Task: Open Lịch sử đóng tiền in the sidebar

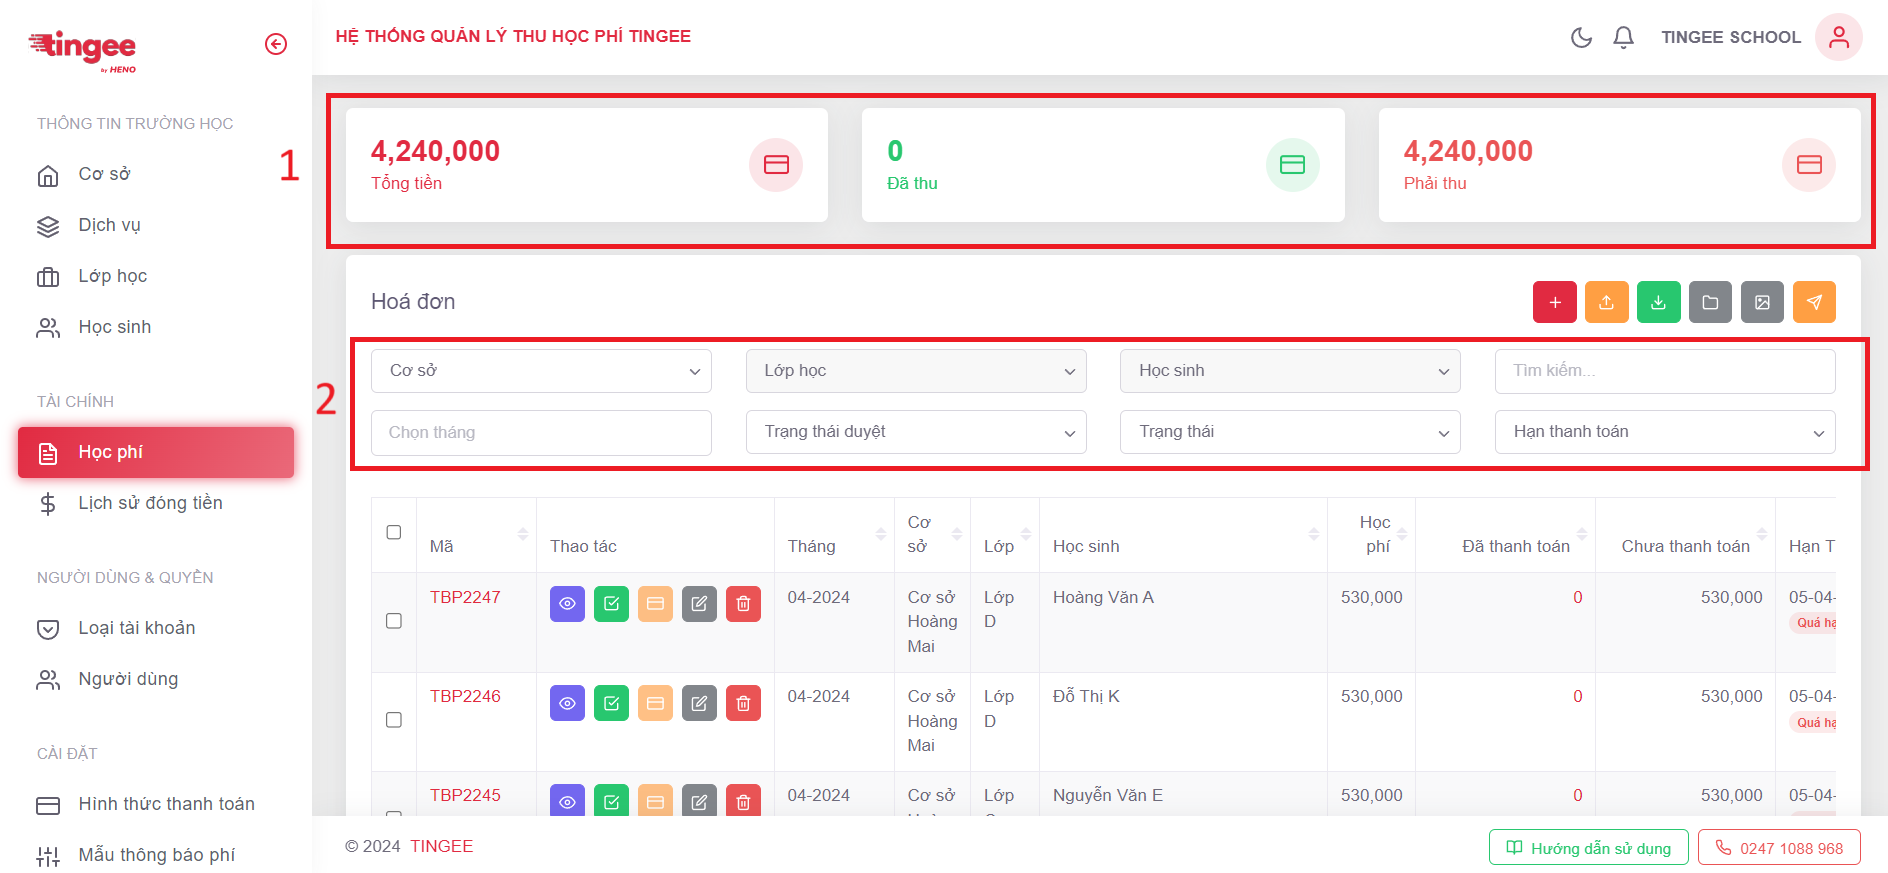Action: [150, 503]
